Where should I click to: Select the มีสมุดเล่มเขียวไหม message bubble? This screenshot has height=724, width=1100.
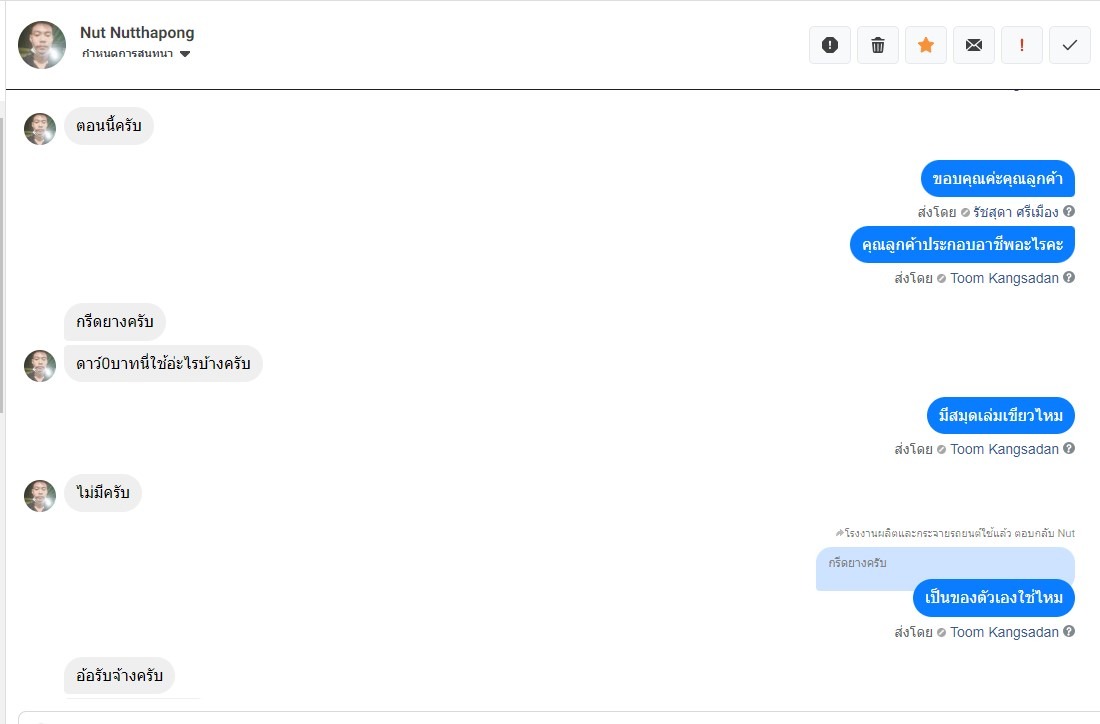pyautogui.click(x=1000, y=415)
